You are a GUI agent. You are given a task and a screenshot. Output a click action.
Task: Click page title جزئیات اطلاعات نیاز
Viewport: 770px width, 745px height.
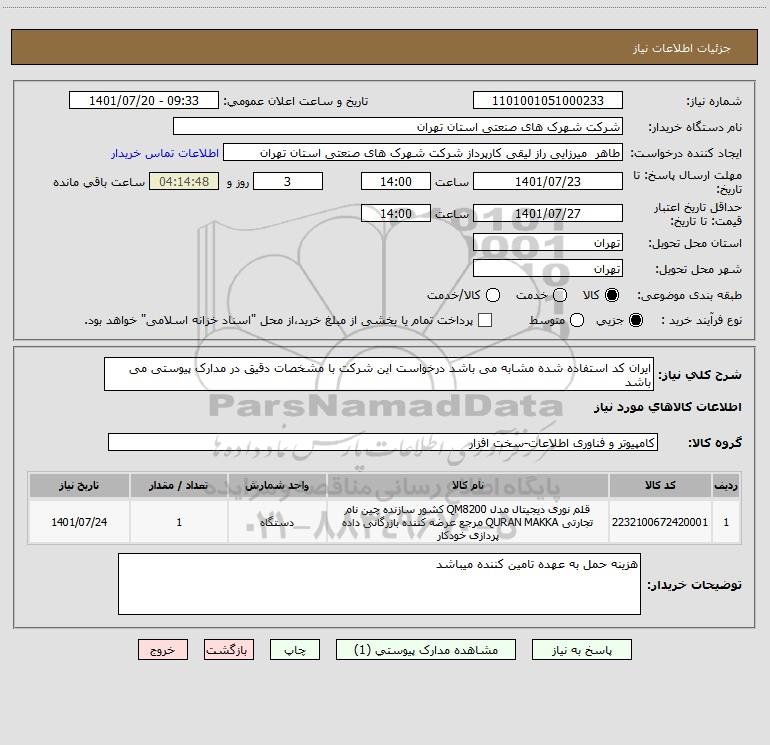point(682,48)
